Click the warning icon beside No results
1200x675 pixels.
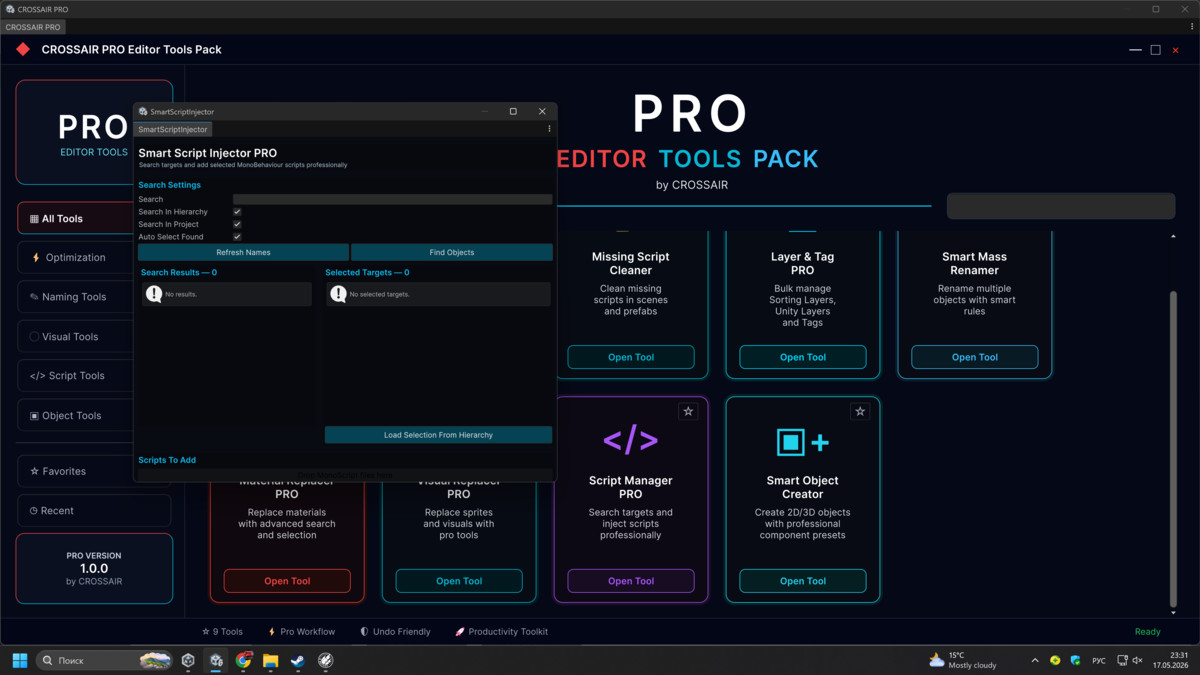point(154,294)
